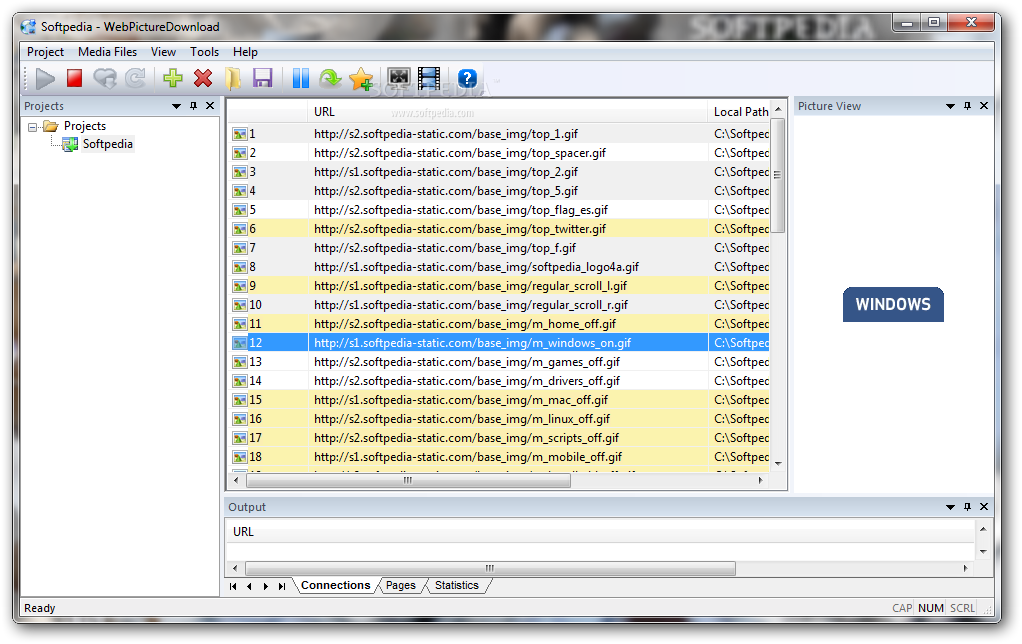
Task: Save project using the purple floppy disk icon
Action: (263, 79)
